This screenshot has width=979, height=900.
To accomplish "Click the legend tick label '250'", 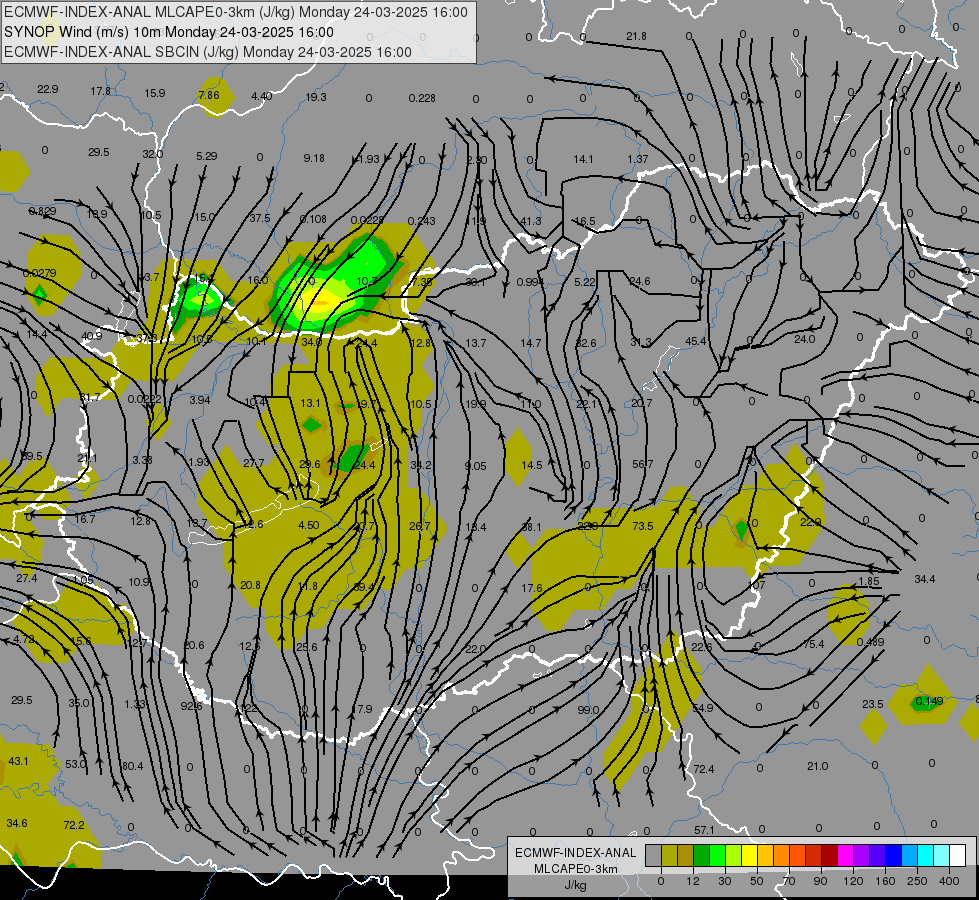I will coord(917,881).
